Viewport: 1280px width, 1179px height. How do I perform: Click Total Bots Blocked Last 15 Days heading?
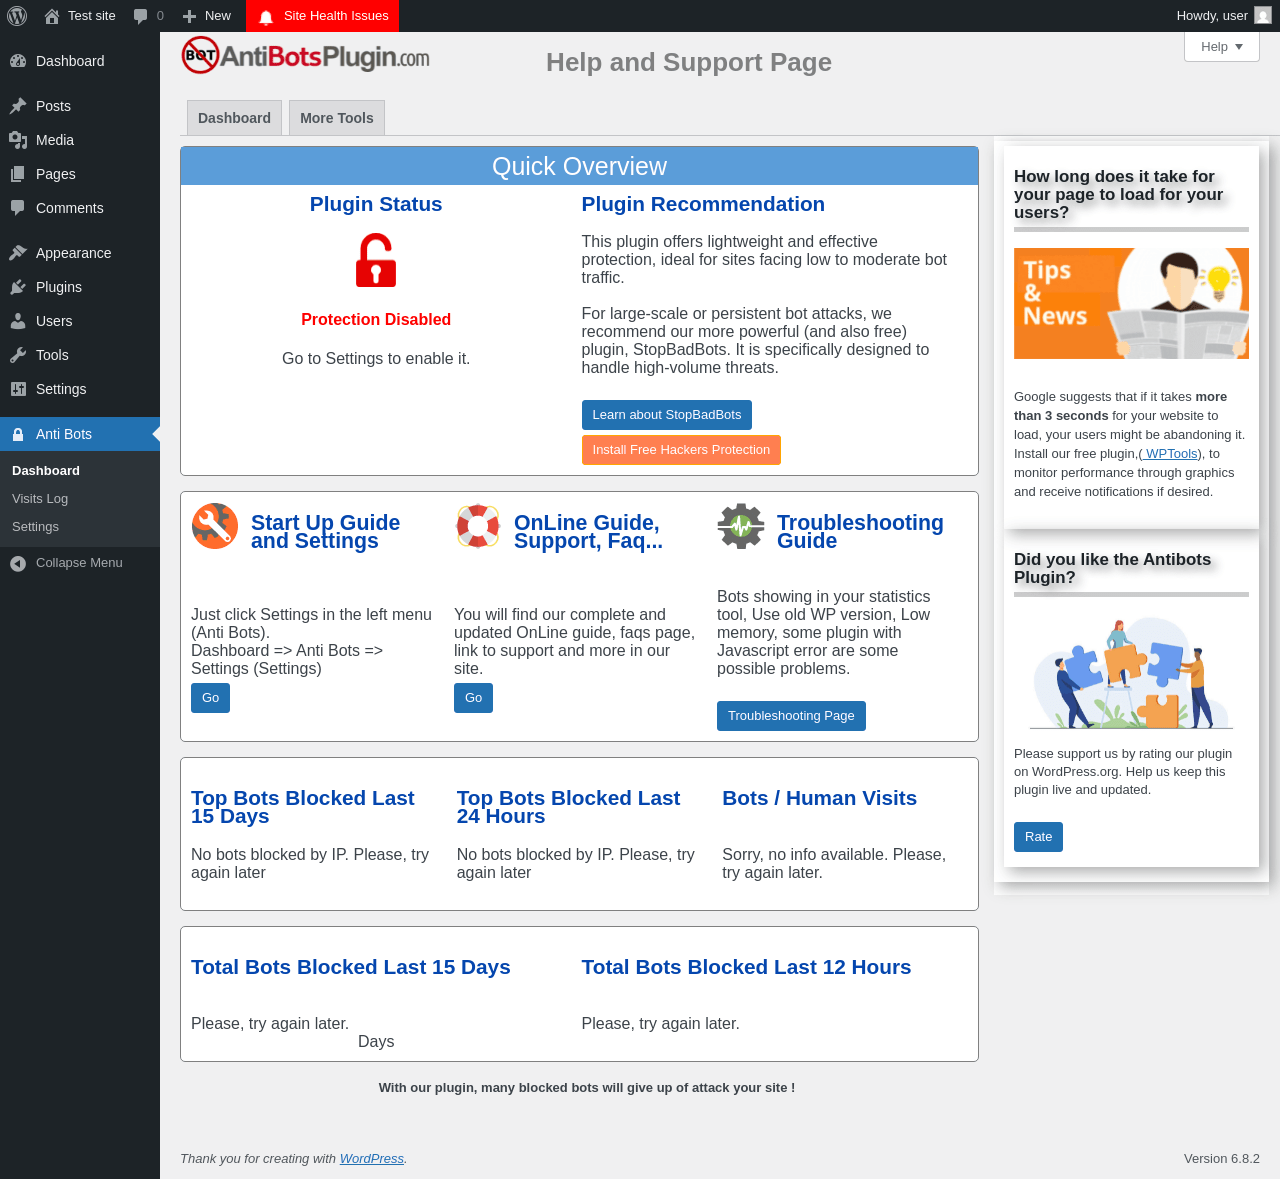pyautogui.click(x=351, y=967)
